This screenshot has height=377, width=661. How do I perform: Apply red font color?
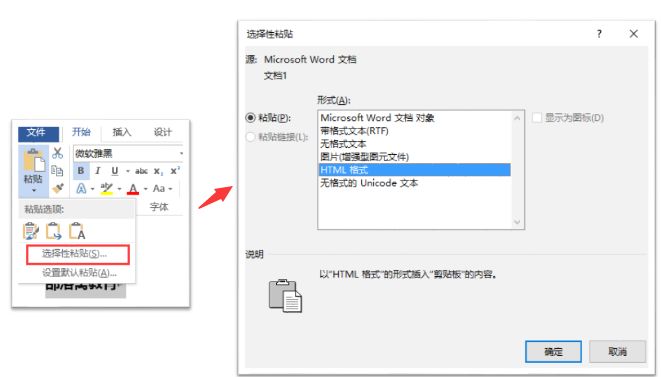coord(133,189)
